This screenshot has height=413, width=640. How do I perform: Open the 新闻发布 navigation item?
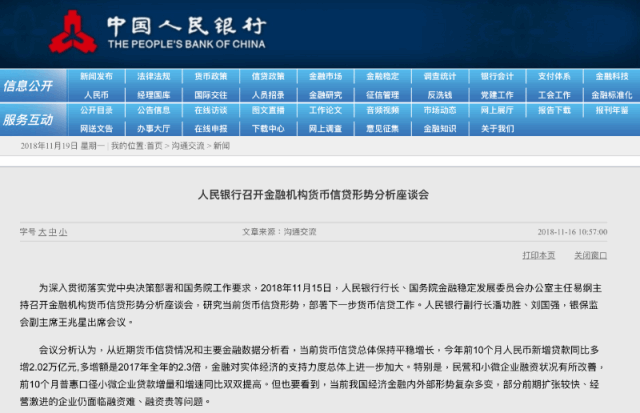coord(97,76)
